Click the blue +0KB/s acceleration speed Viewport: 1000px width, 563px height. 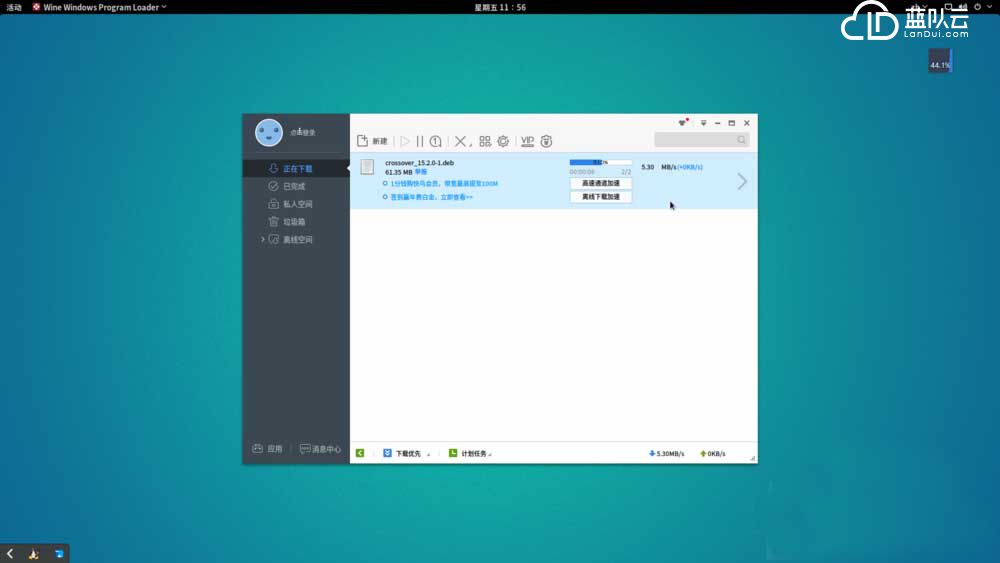pyautogui.click(x=690, y=167)
